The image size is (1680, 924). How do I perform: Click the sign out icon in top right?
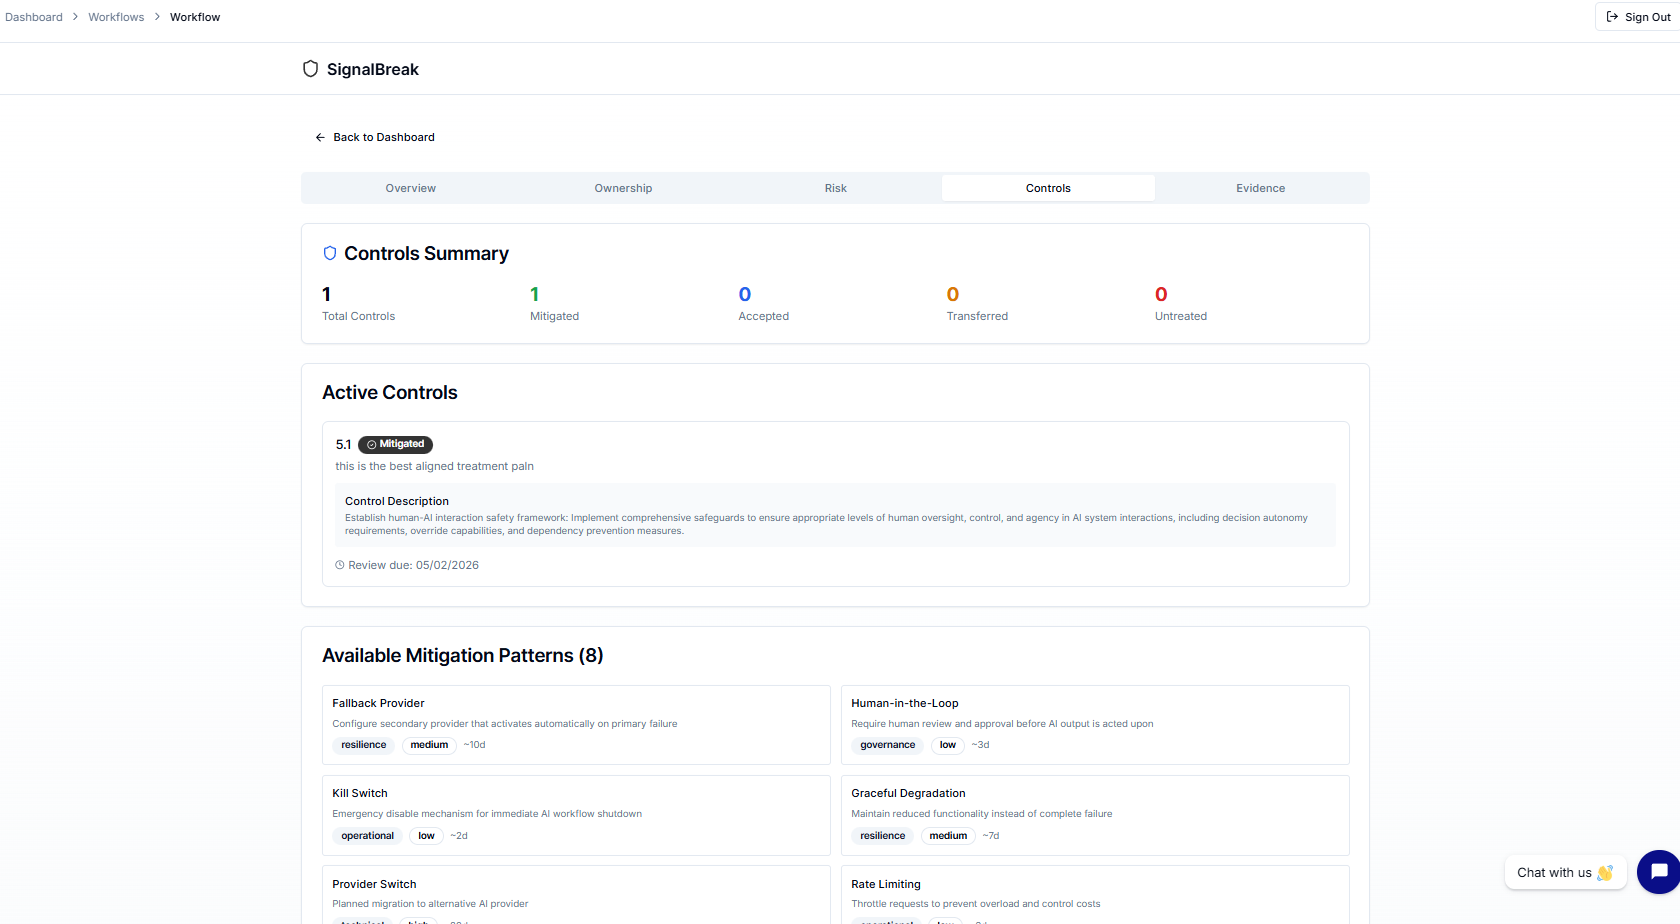(1611, 16)
